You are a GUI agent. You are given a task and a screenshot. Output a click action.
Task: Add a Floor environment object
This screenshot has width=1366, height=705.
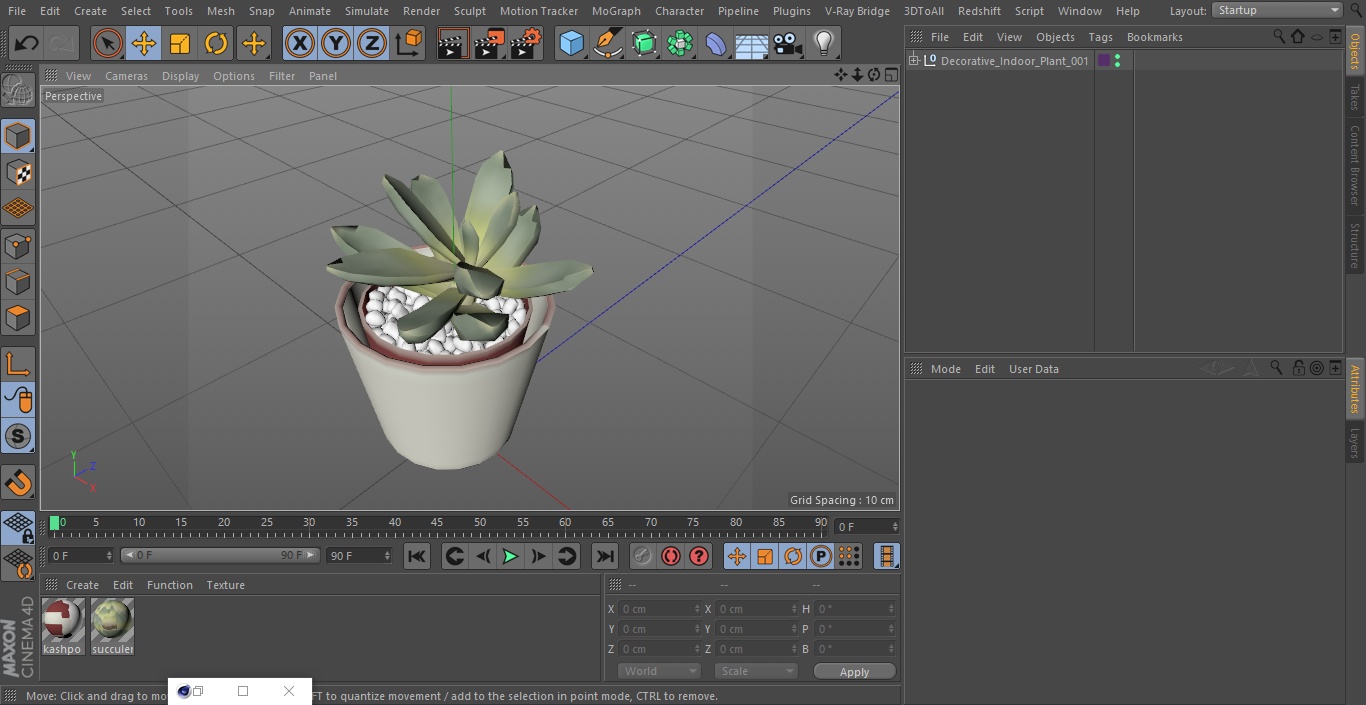[x=752, y=43]
